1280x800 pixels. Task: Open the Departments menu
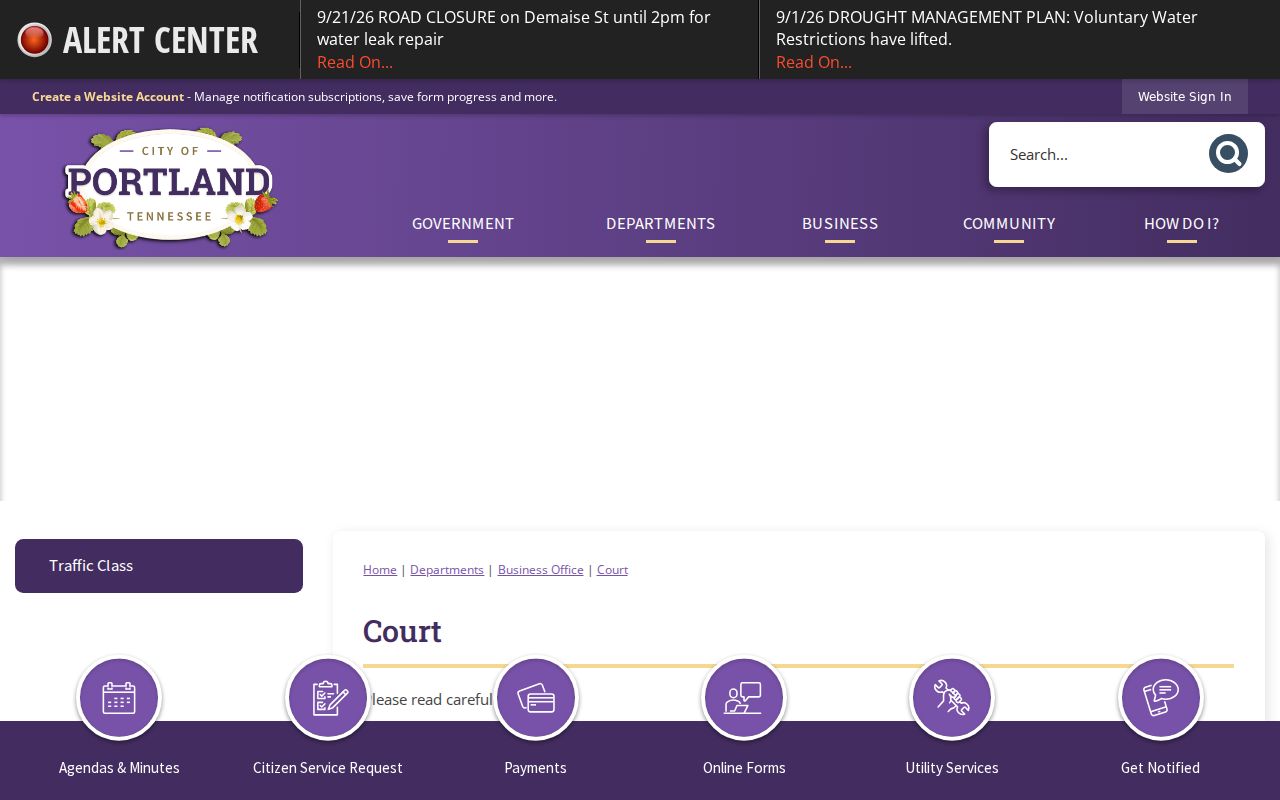(661, 224)
